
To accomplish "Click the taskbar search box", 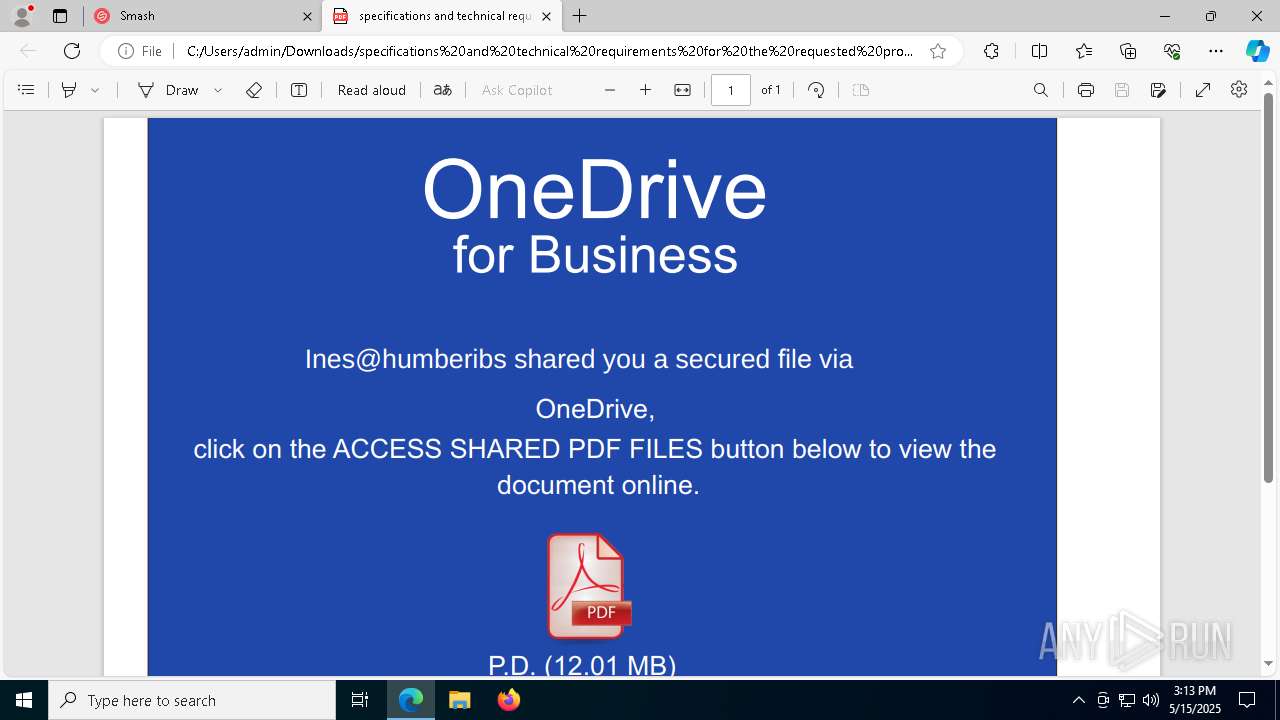I will (x=192, y=700).
